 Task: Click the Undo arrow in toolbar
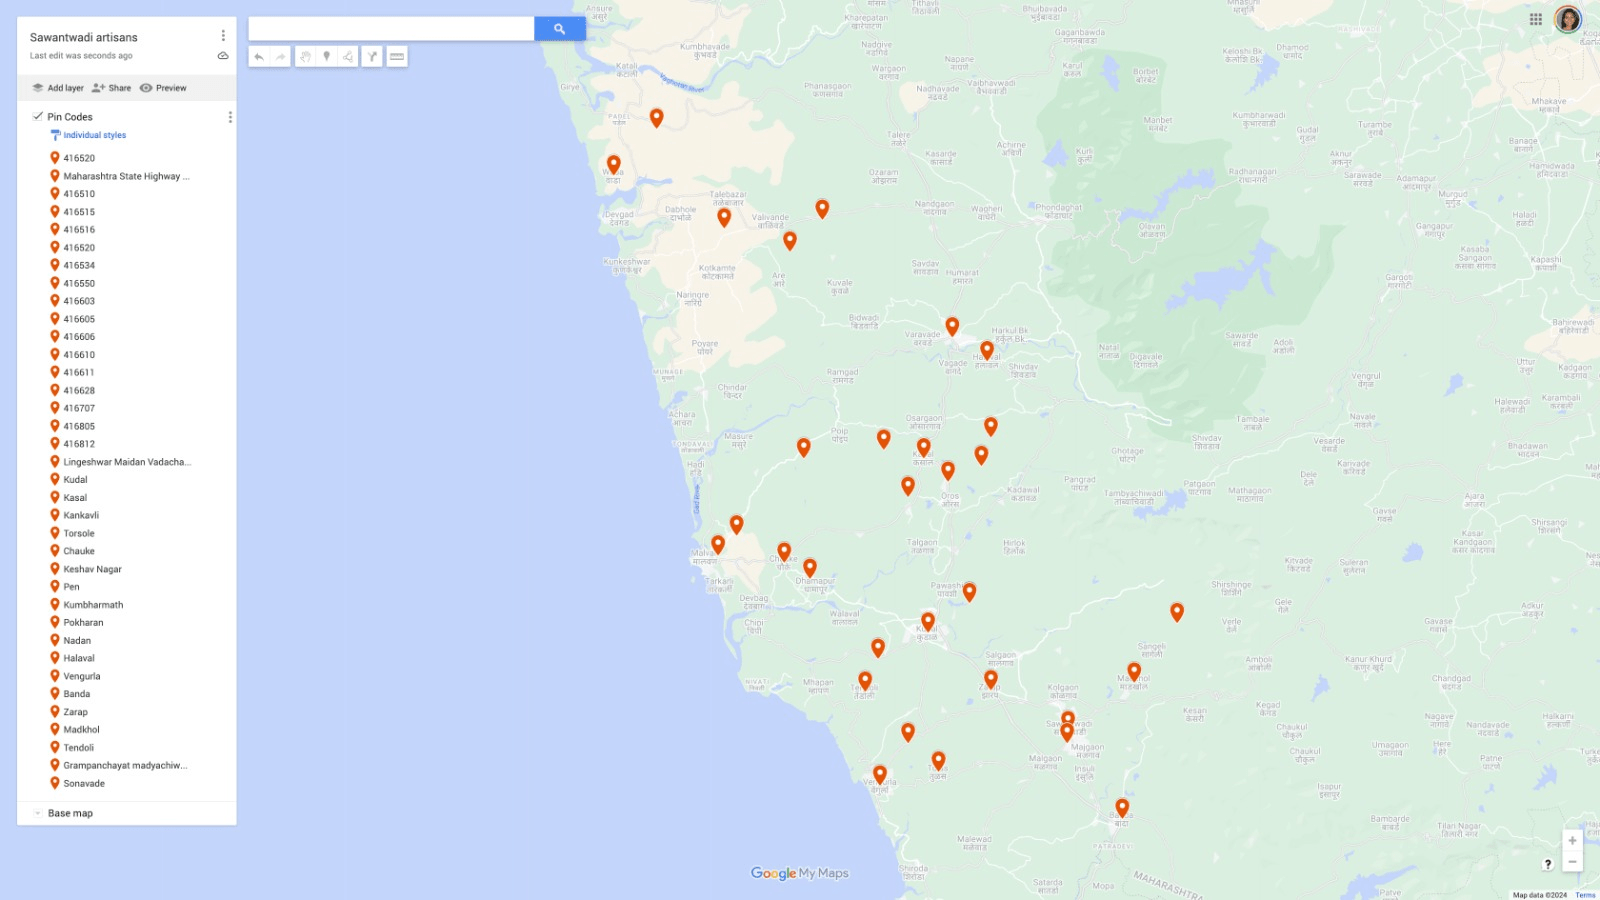click(x=259, y=57)
